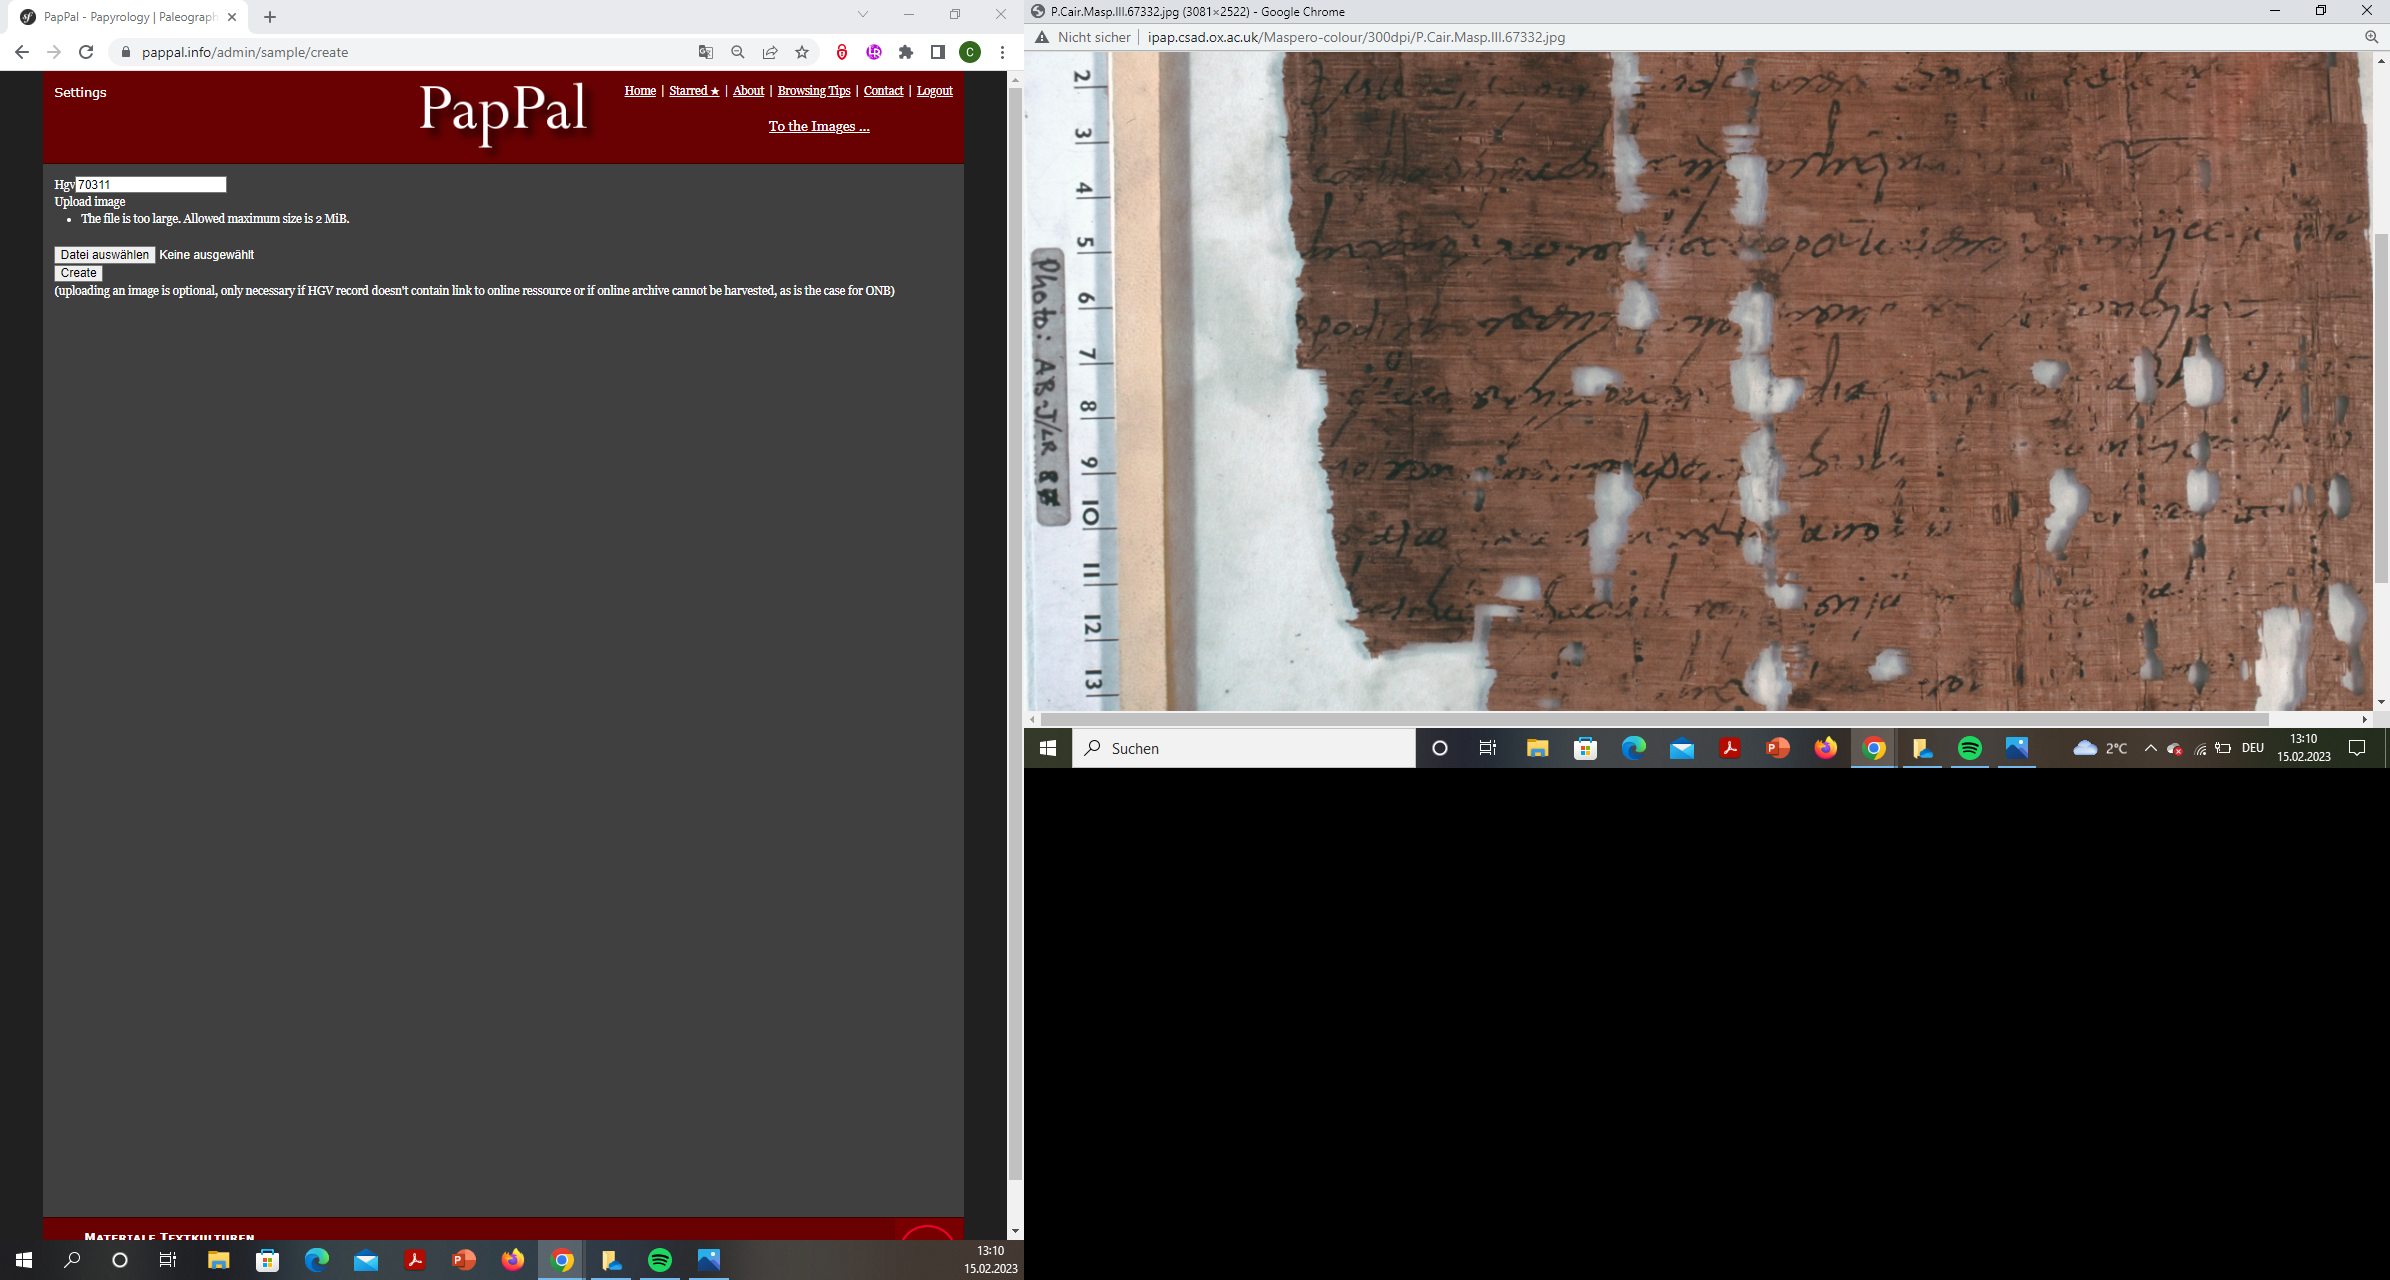
Task: Open a new tab with the plus button
Action: (270, 17)
